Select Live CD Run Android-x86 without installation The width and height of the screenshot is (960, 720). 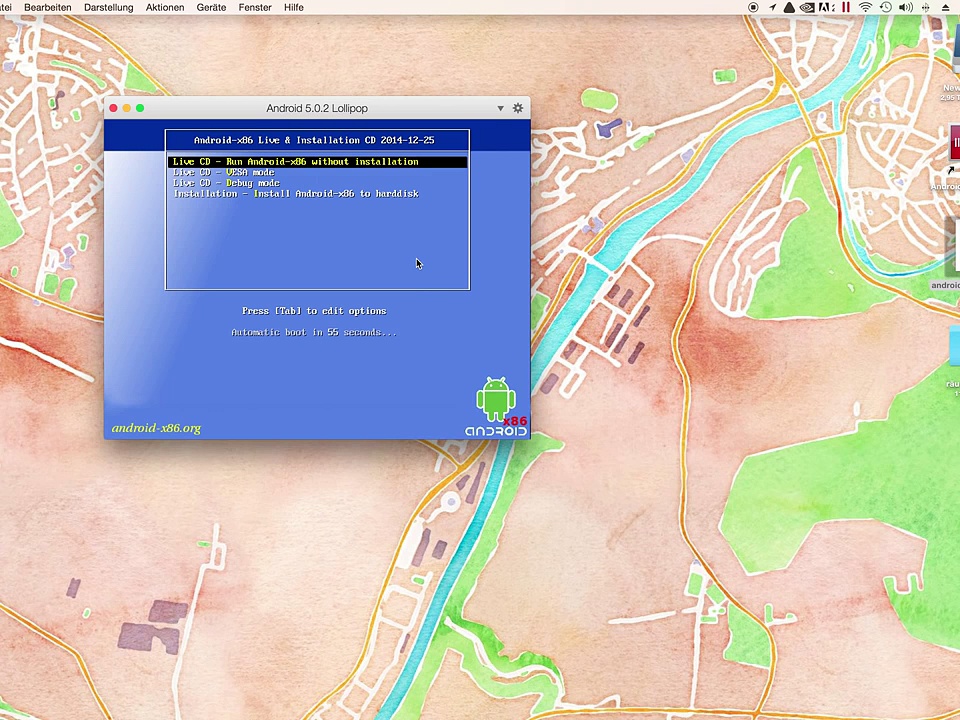pyautogui.click(x=295, y=162)
